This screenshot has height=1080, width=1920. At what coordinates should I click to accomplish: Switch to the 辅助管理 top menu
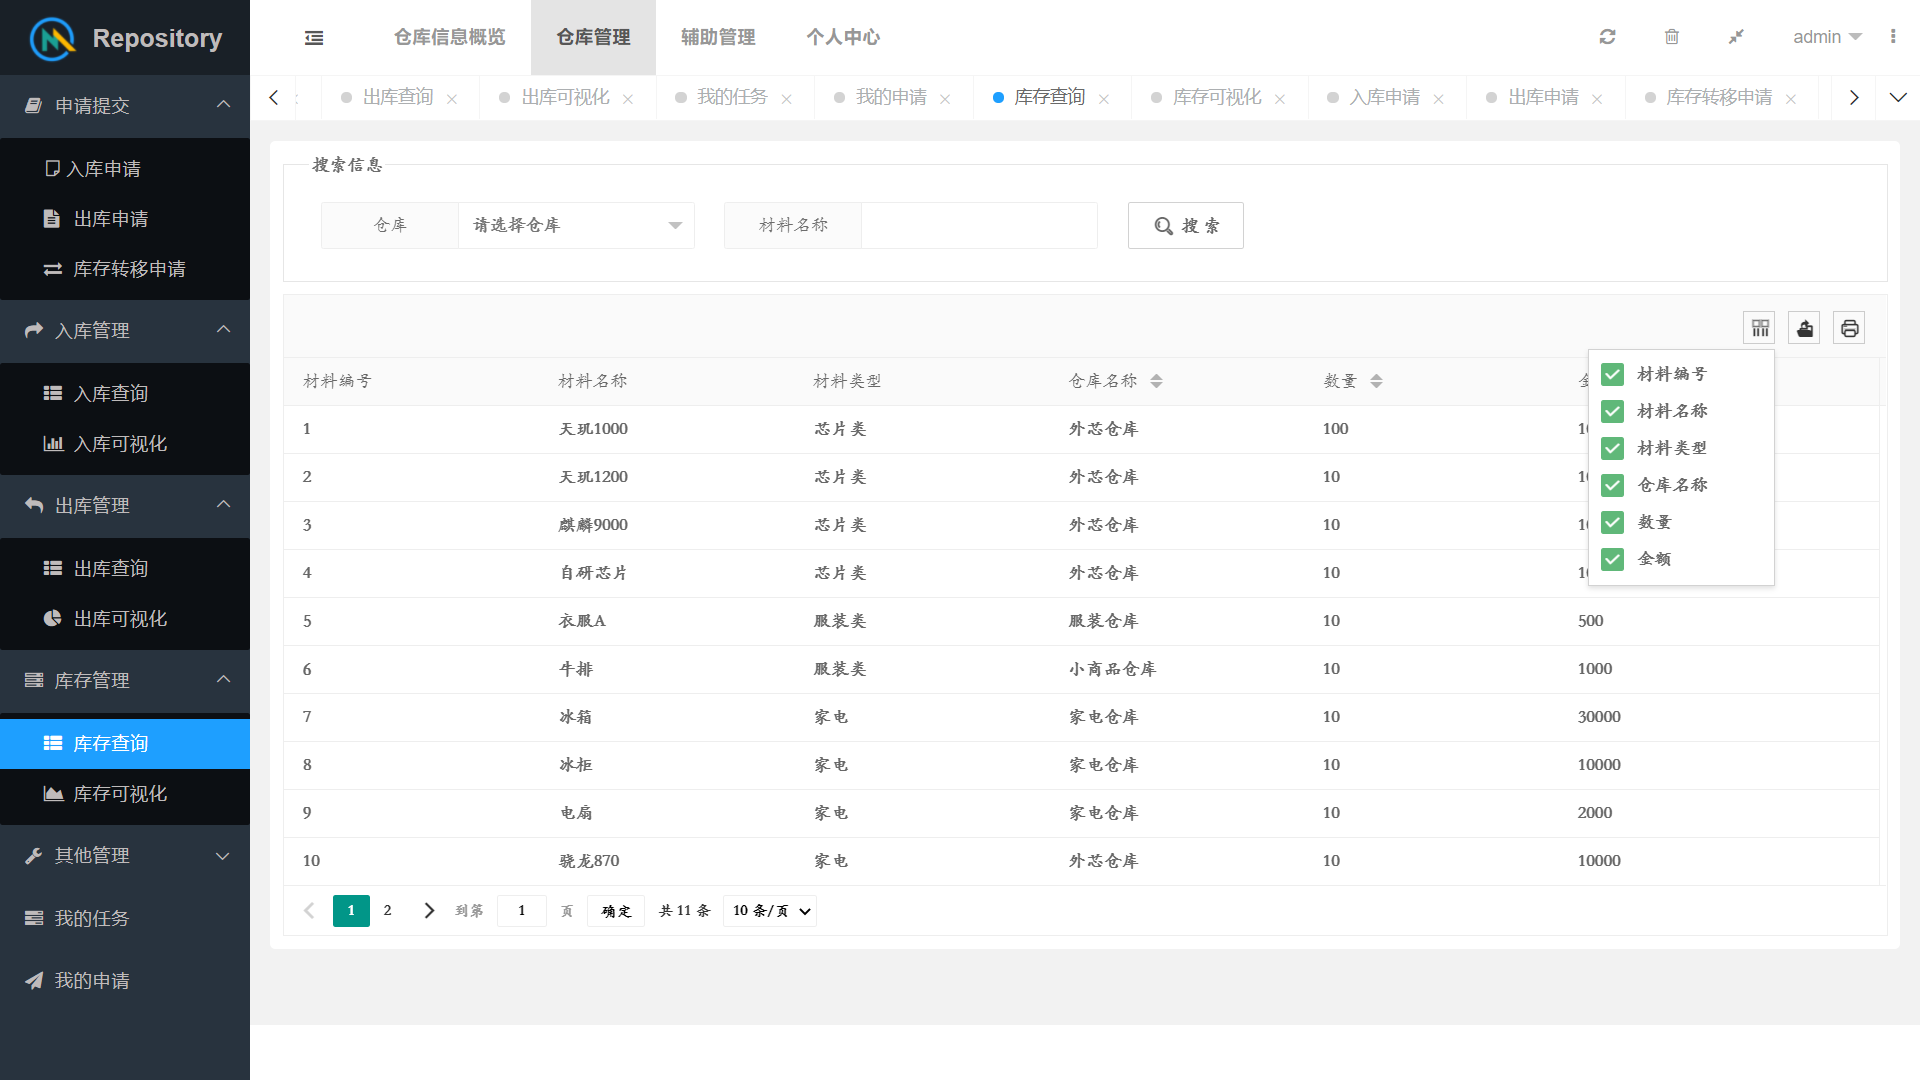click(717, 37)
